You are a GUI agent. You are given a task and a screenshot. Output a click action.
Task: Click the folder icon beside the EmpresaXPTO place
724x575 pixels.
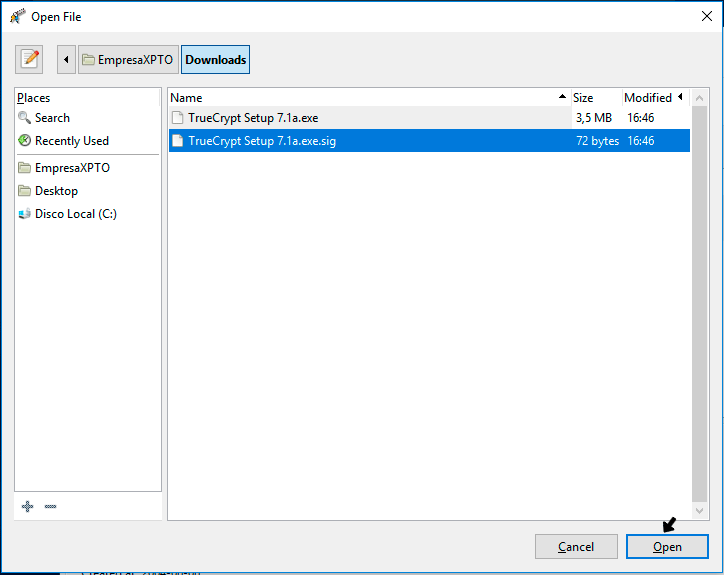24,168
